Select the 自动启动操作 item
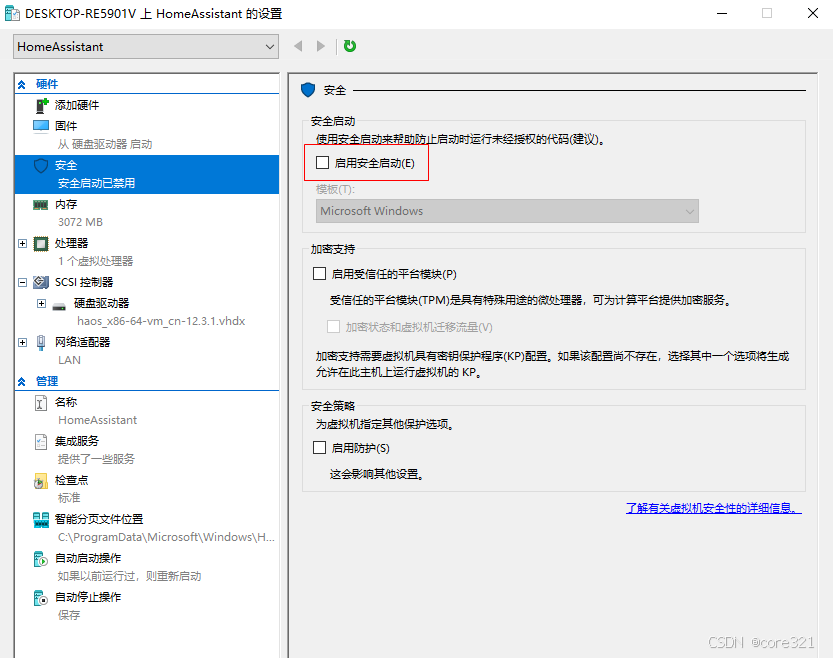Image resolution: width=833 pixels, height=658 pixels. click(x=88, y=558)
